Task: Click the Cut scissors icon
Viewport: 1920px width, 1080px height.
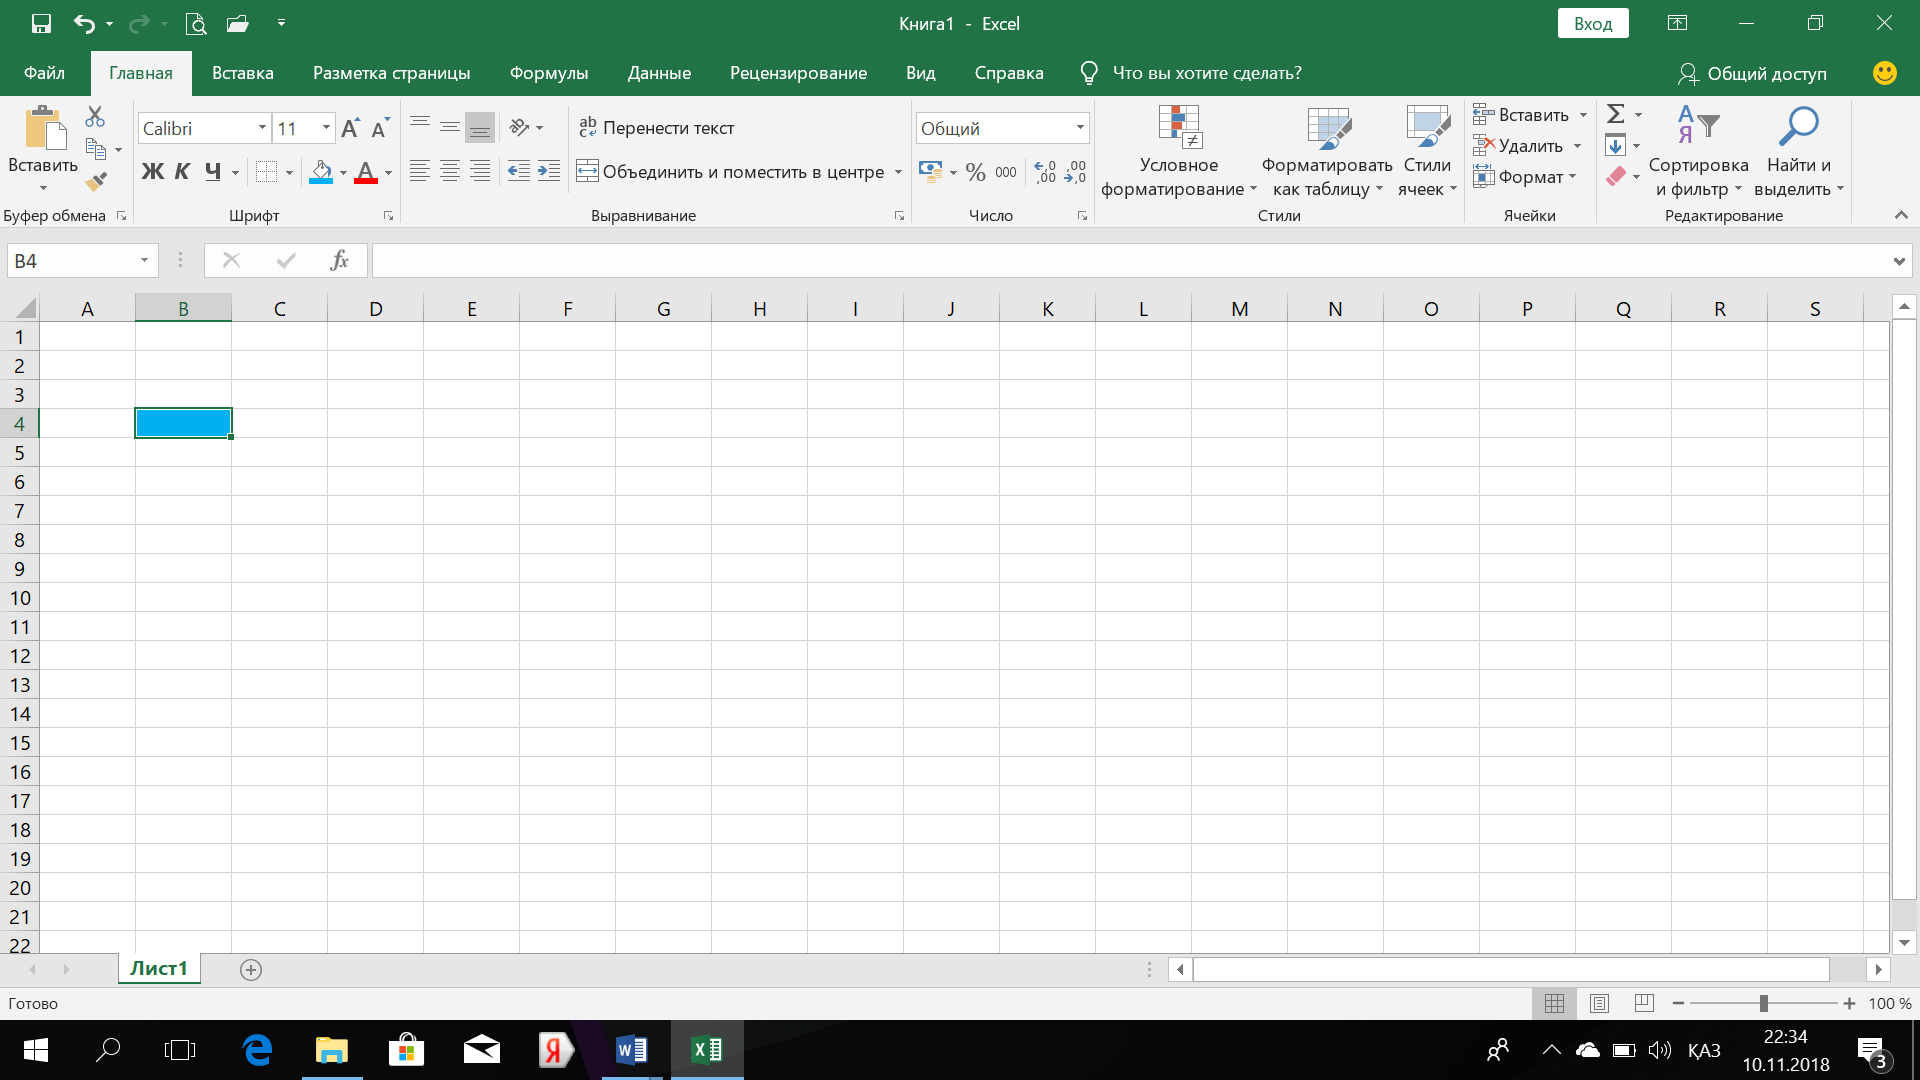Action: (95, 117)
